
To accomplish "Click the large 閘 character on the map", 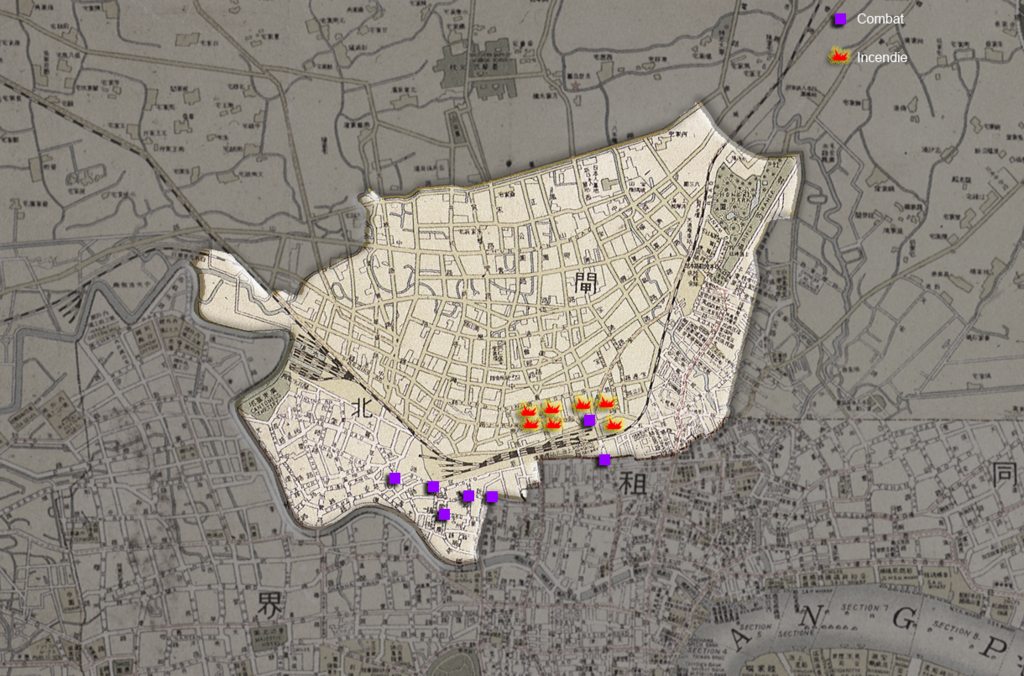I will point(585,282).
